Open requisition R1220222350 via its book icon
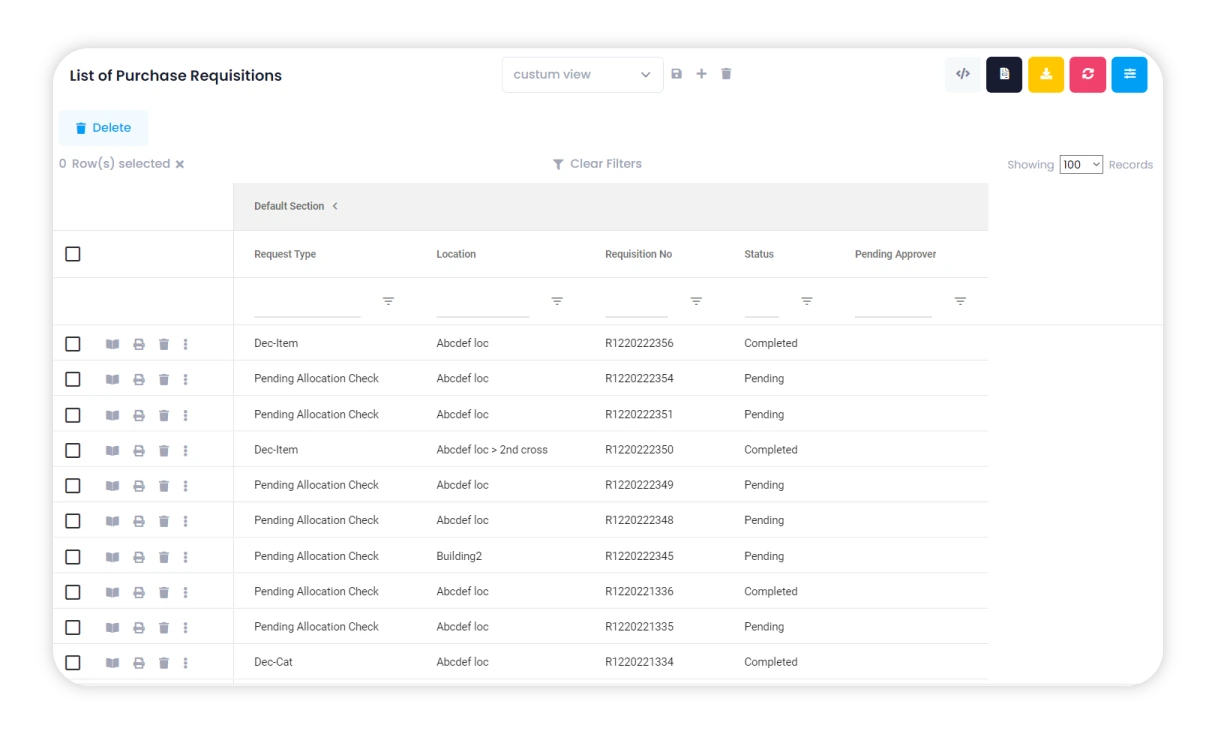This screenshot has width=1215, height=734. tap(114, 450)
